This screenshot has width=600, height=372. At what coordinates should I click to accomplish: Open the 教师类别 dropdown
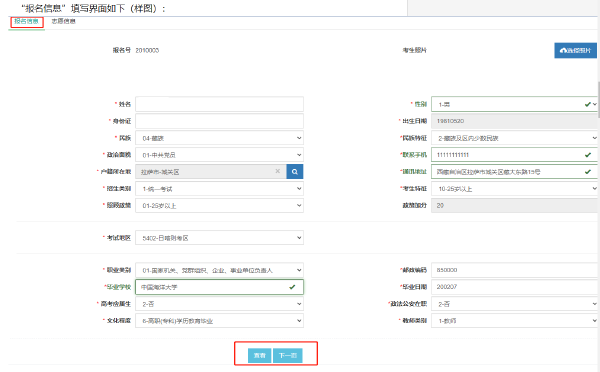coord(515,321)
